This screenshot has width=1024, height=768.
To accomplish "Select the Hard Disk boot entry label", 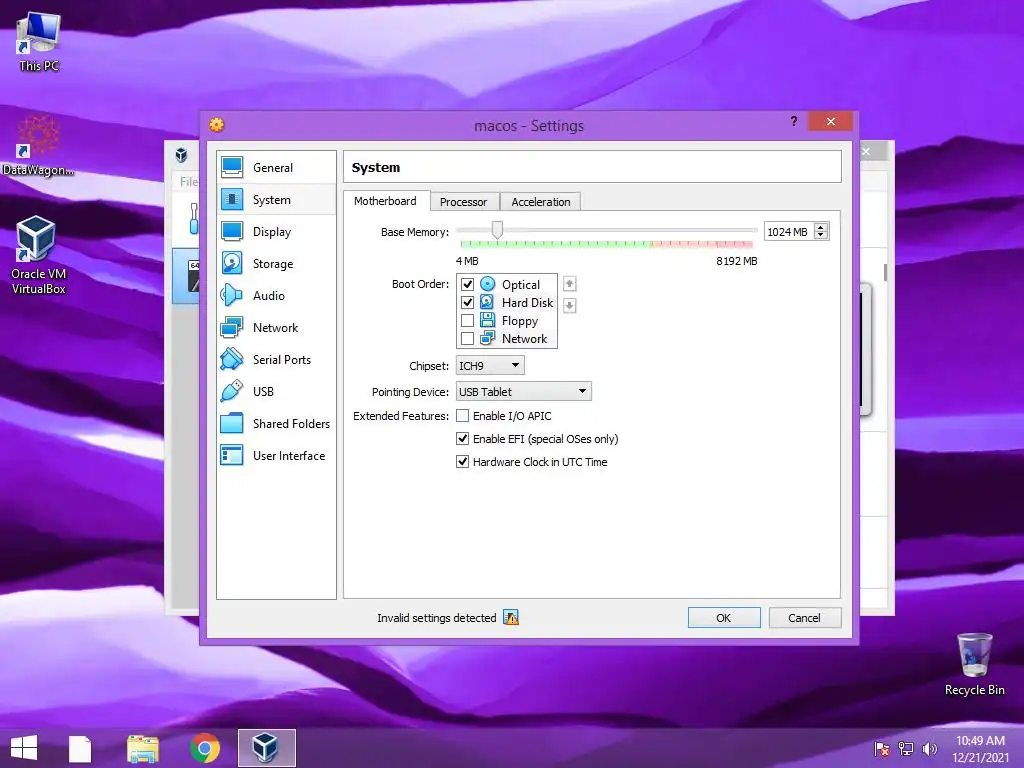I will (527, 302).
